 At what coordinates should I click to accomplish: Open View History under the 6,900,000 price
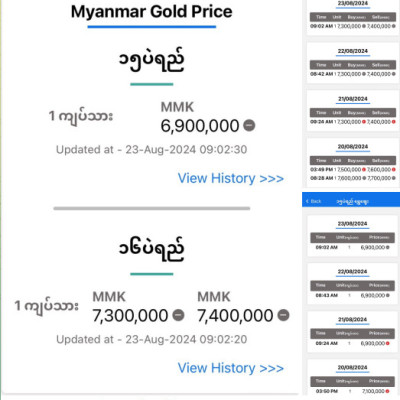[231, 178]
